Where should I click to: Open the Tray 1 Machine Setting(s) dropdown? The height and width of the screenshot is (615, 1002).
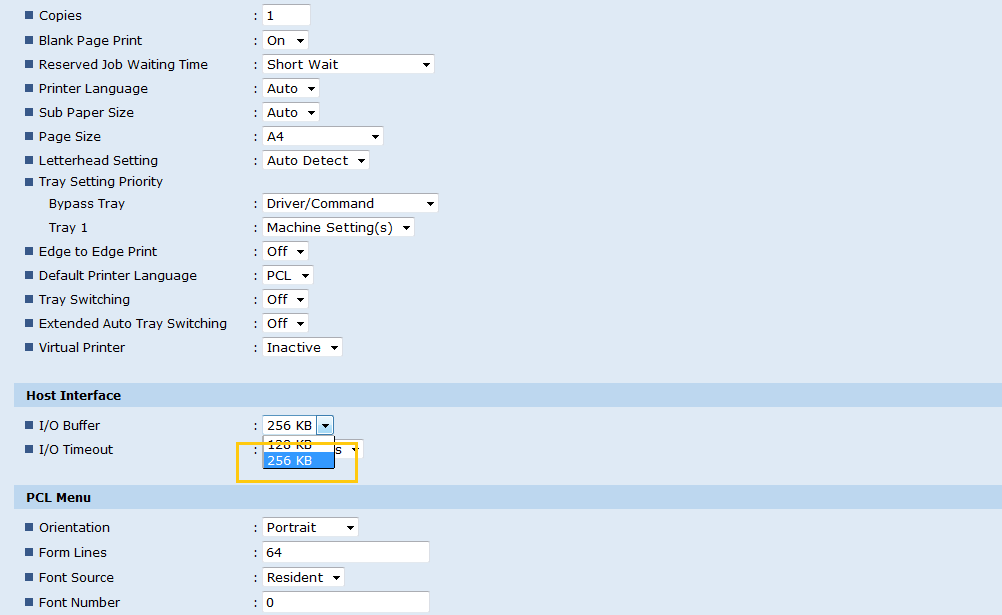(x=338, y=228)
